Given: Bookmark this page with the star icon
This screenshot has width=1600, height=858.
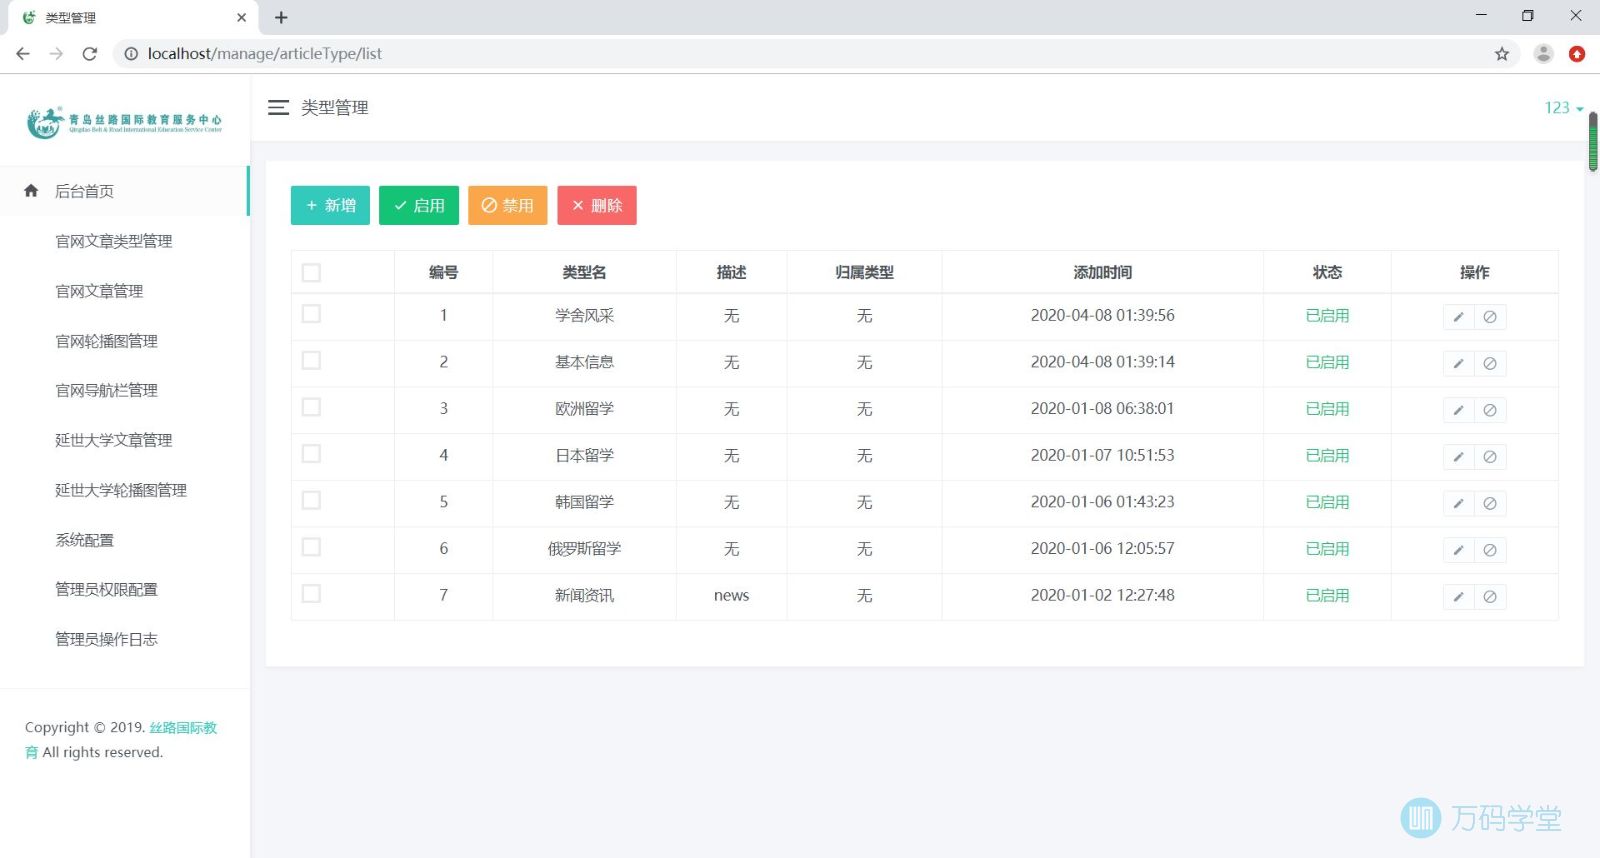Looking at the screenshot, I should pyautogui.click(x=1502, y=54).
